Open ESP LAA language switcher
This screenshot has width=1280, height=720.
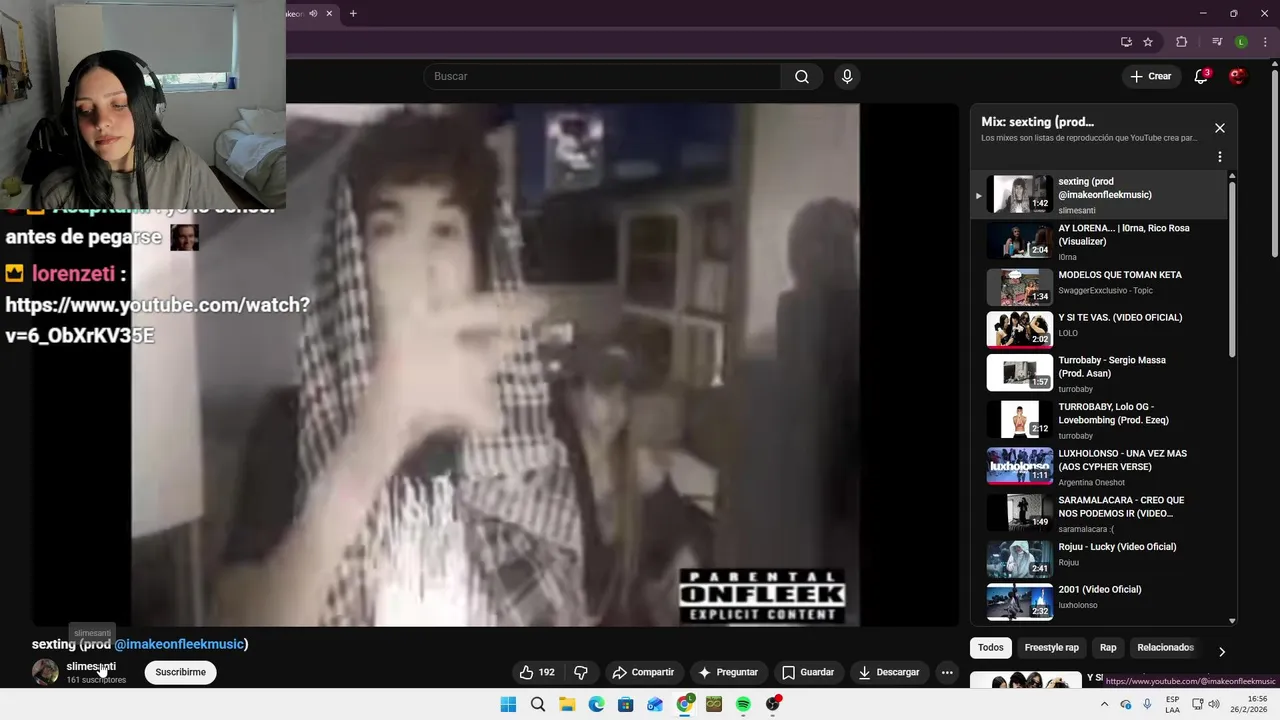1173,704
